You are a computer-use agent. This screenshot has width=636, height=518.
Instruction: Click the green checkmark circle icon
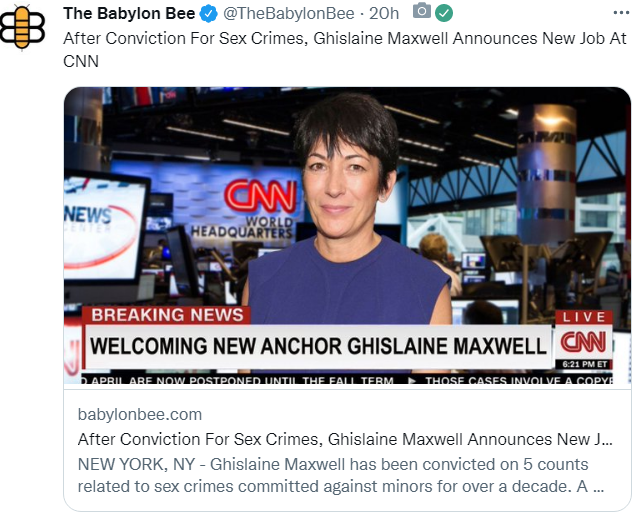pos(444,14)
